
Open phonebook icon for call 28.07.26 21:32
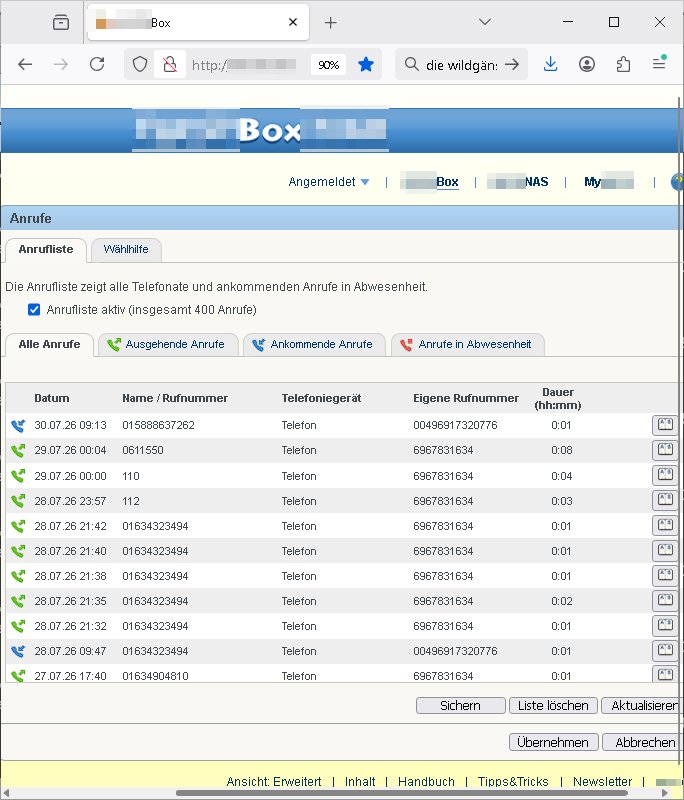tap(665, 625)
